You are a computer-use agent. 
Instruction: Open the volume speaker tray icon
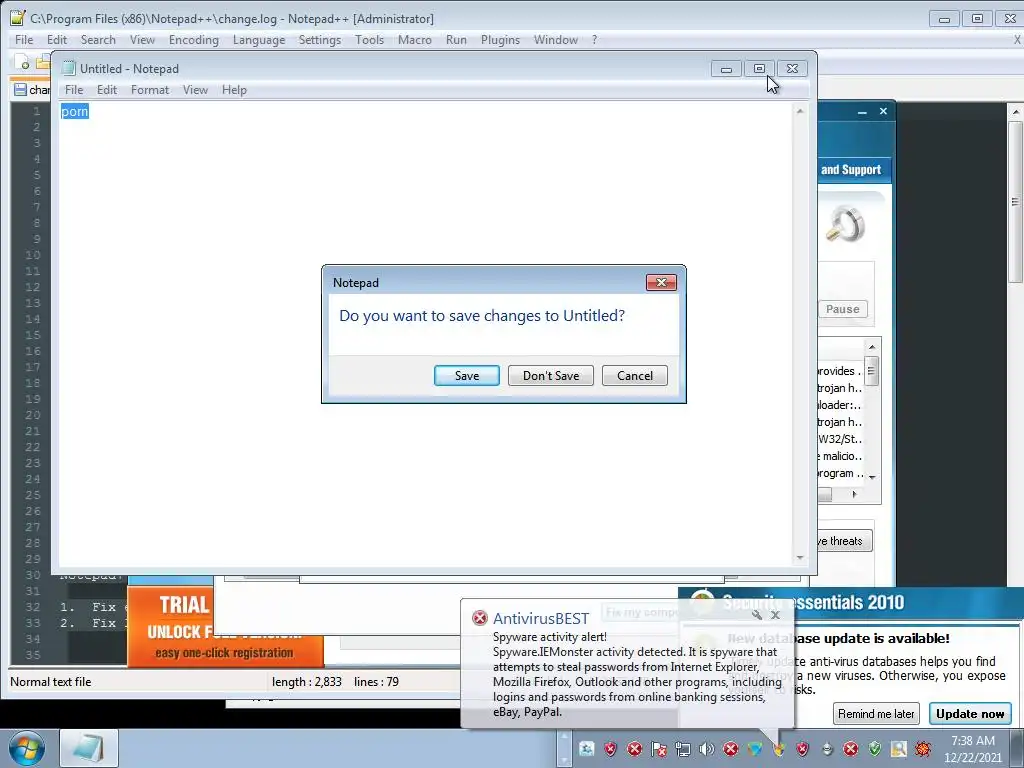(707, 749)
